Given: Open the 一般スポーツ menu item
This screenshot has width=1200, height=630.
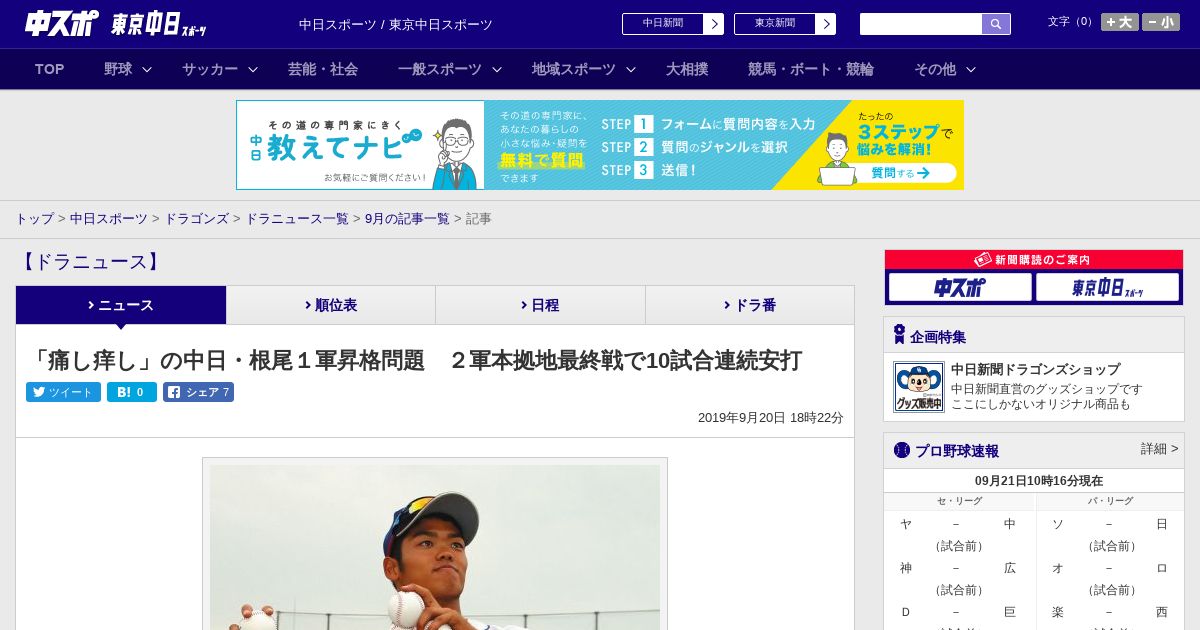Looking at the screenshot, I should coord(440,69).
